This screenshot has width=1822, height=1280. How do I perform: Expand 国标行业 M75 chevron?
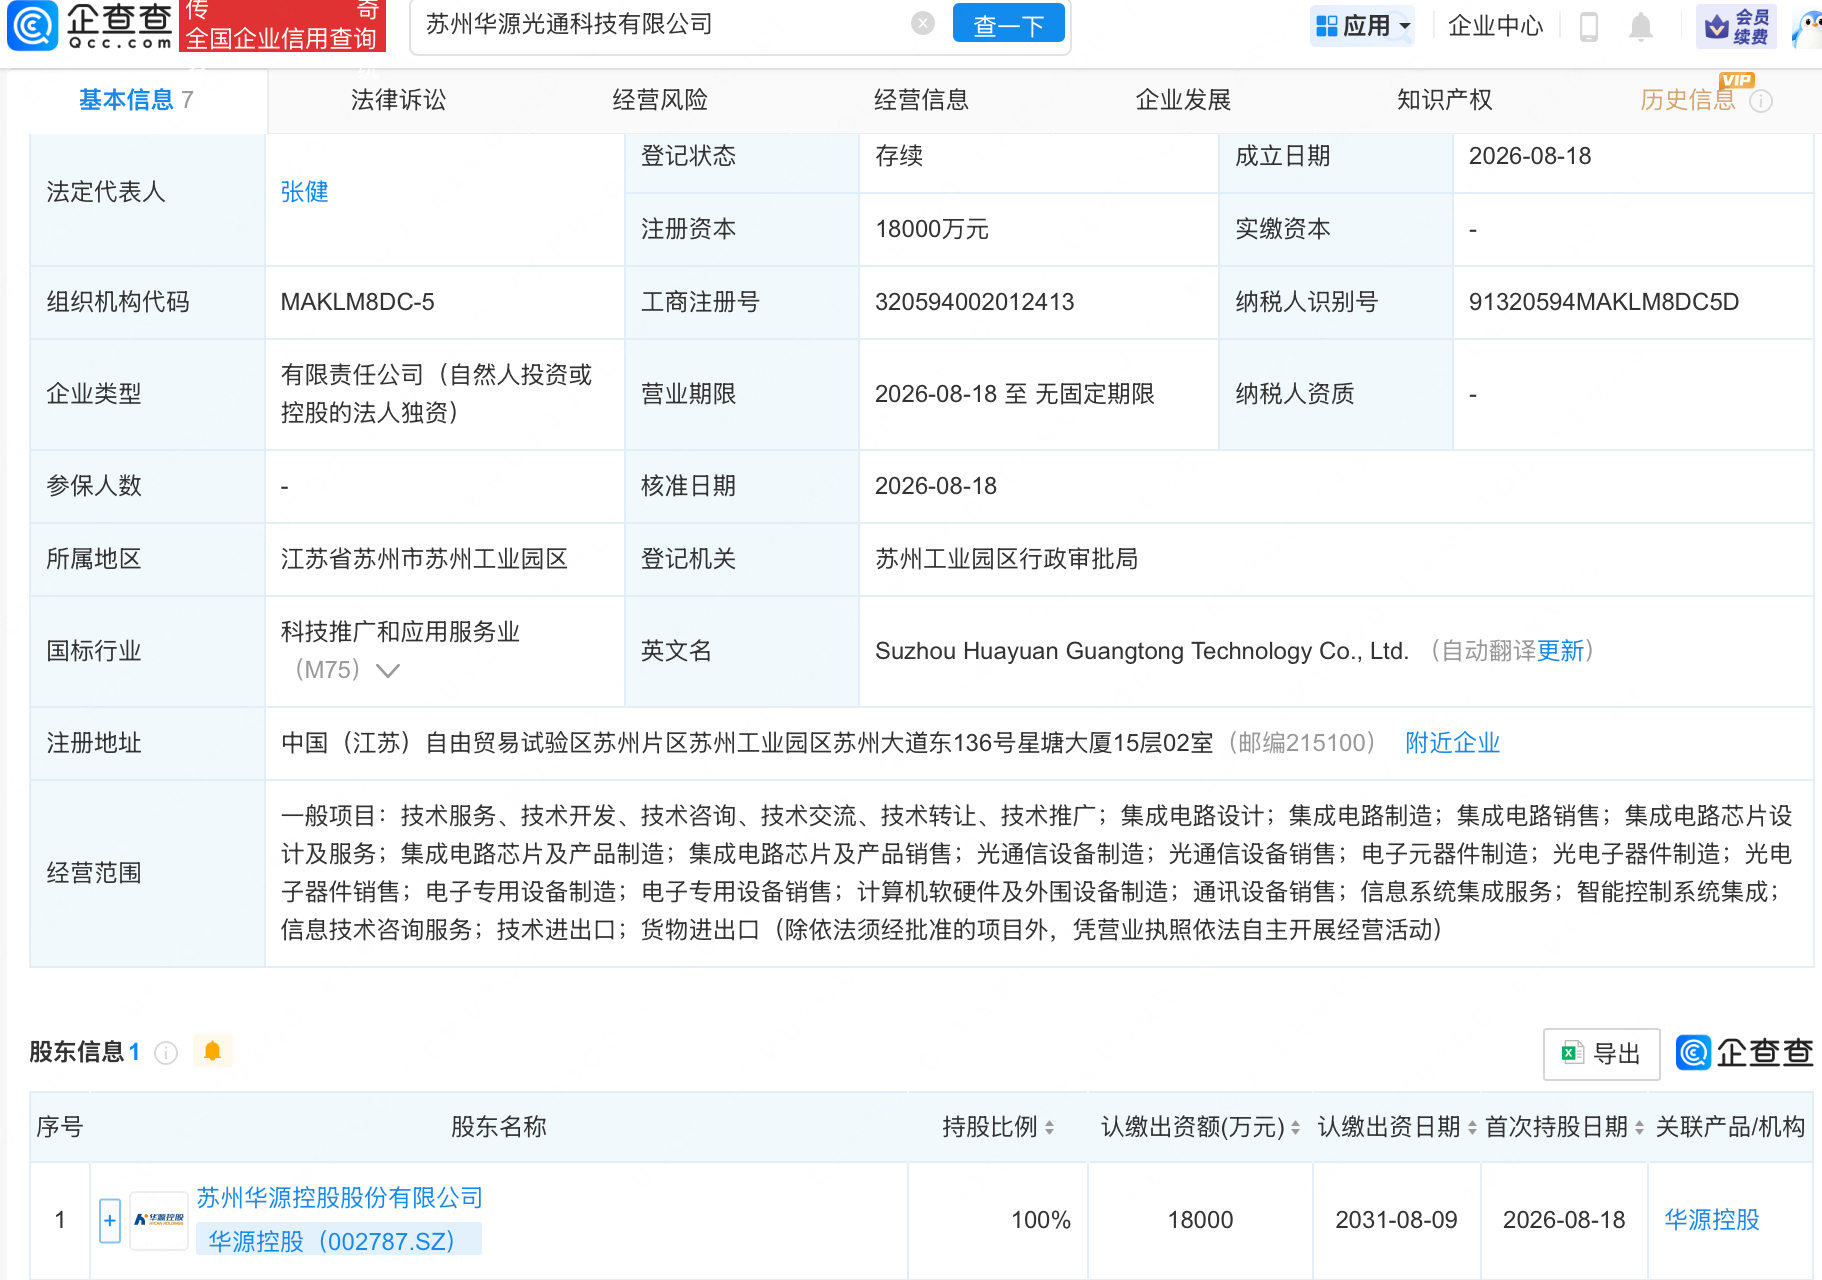(x=387, y=670)
